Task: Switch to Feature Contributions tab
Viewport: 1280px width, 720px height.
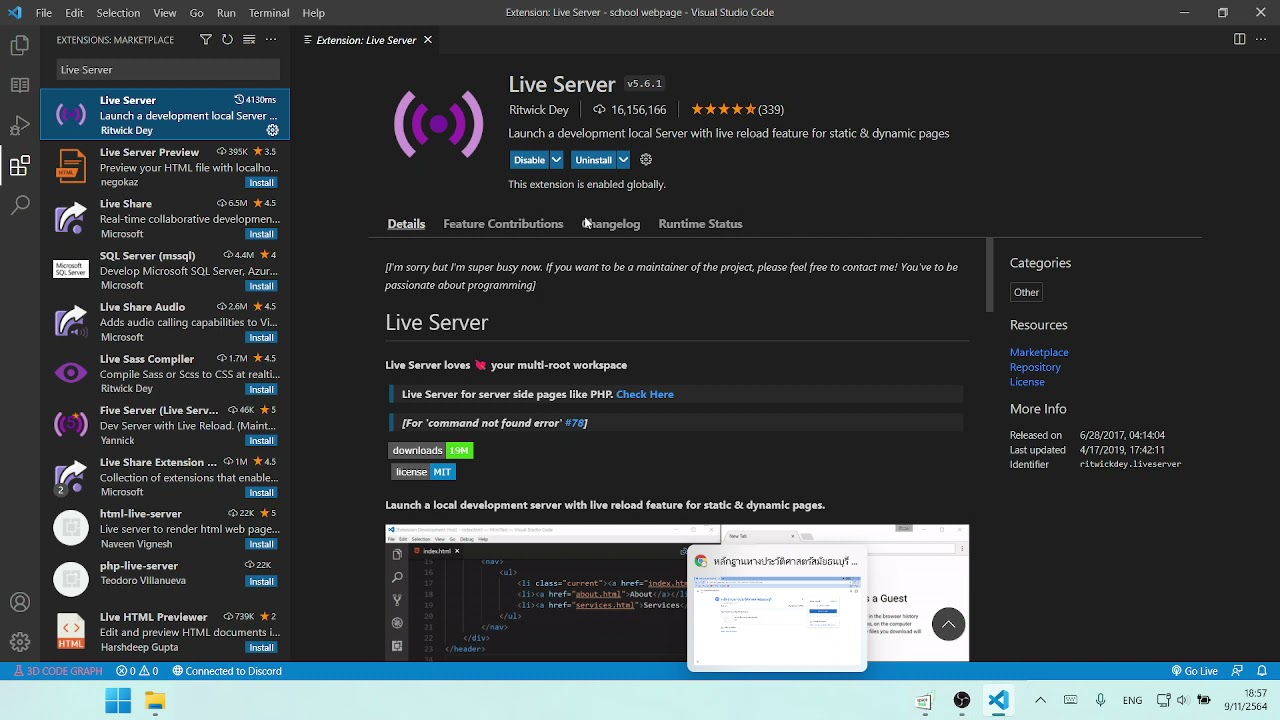Action: [503, 224]
